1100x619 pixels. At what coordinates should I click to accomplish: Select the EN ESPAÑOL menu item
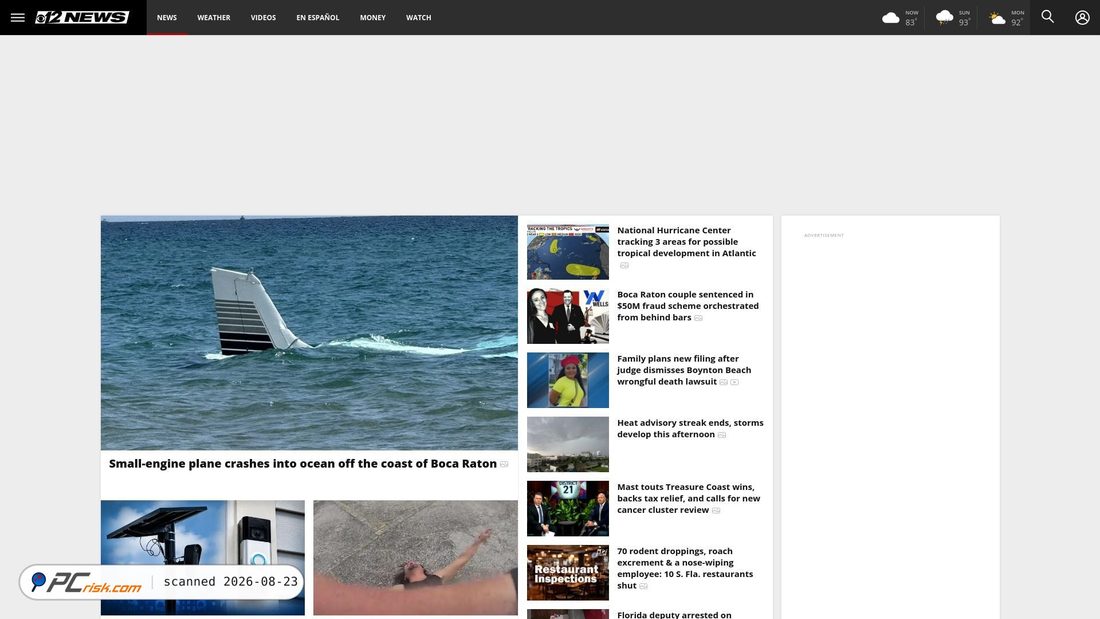coord(317,18)
